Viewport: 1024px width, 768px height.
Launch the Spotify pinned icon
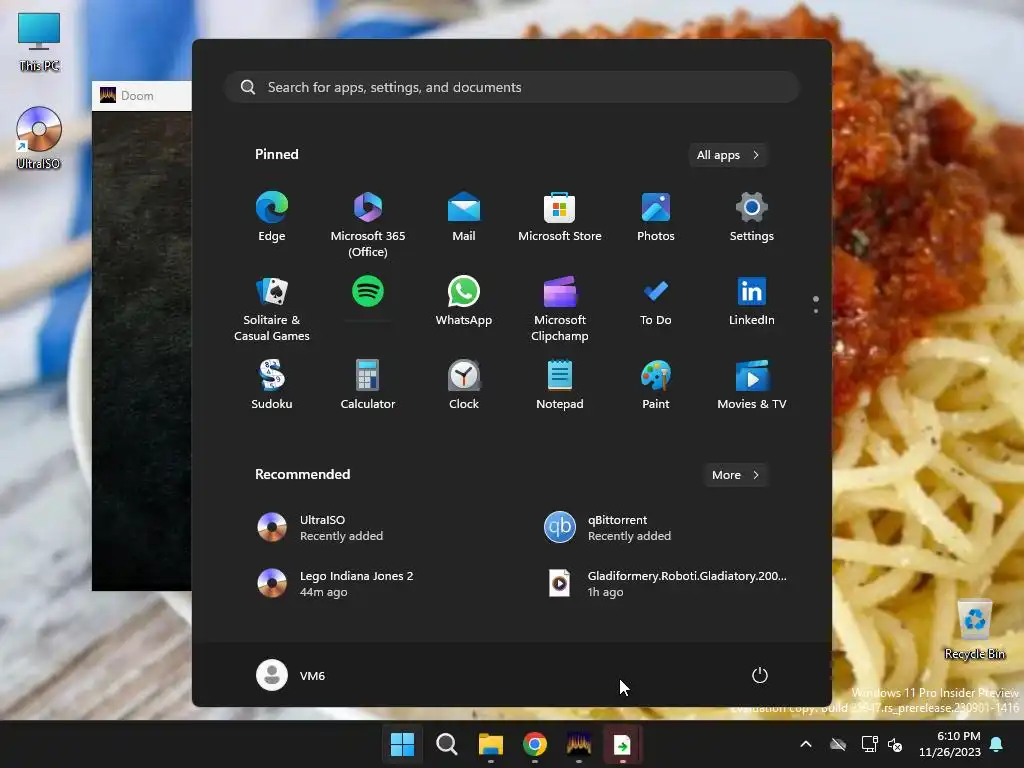pyautogui.click(x=368, y=292)
